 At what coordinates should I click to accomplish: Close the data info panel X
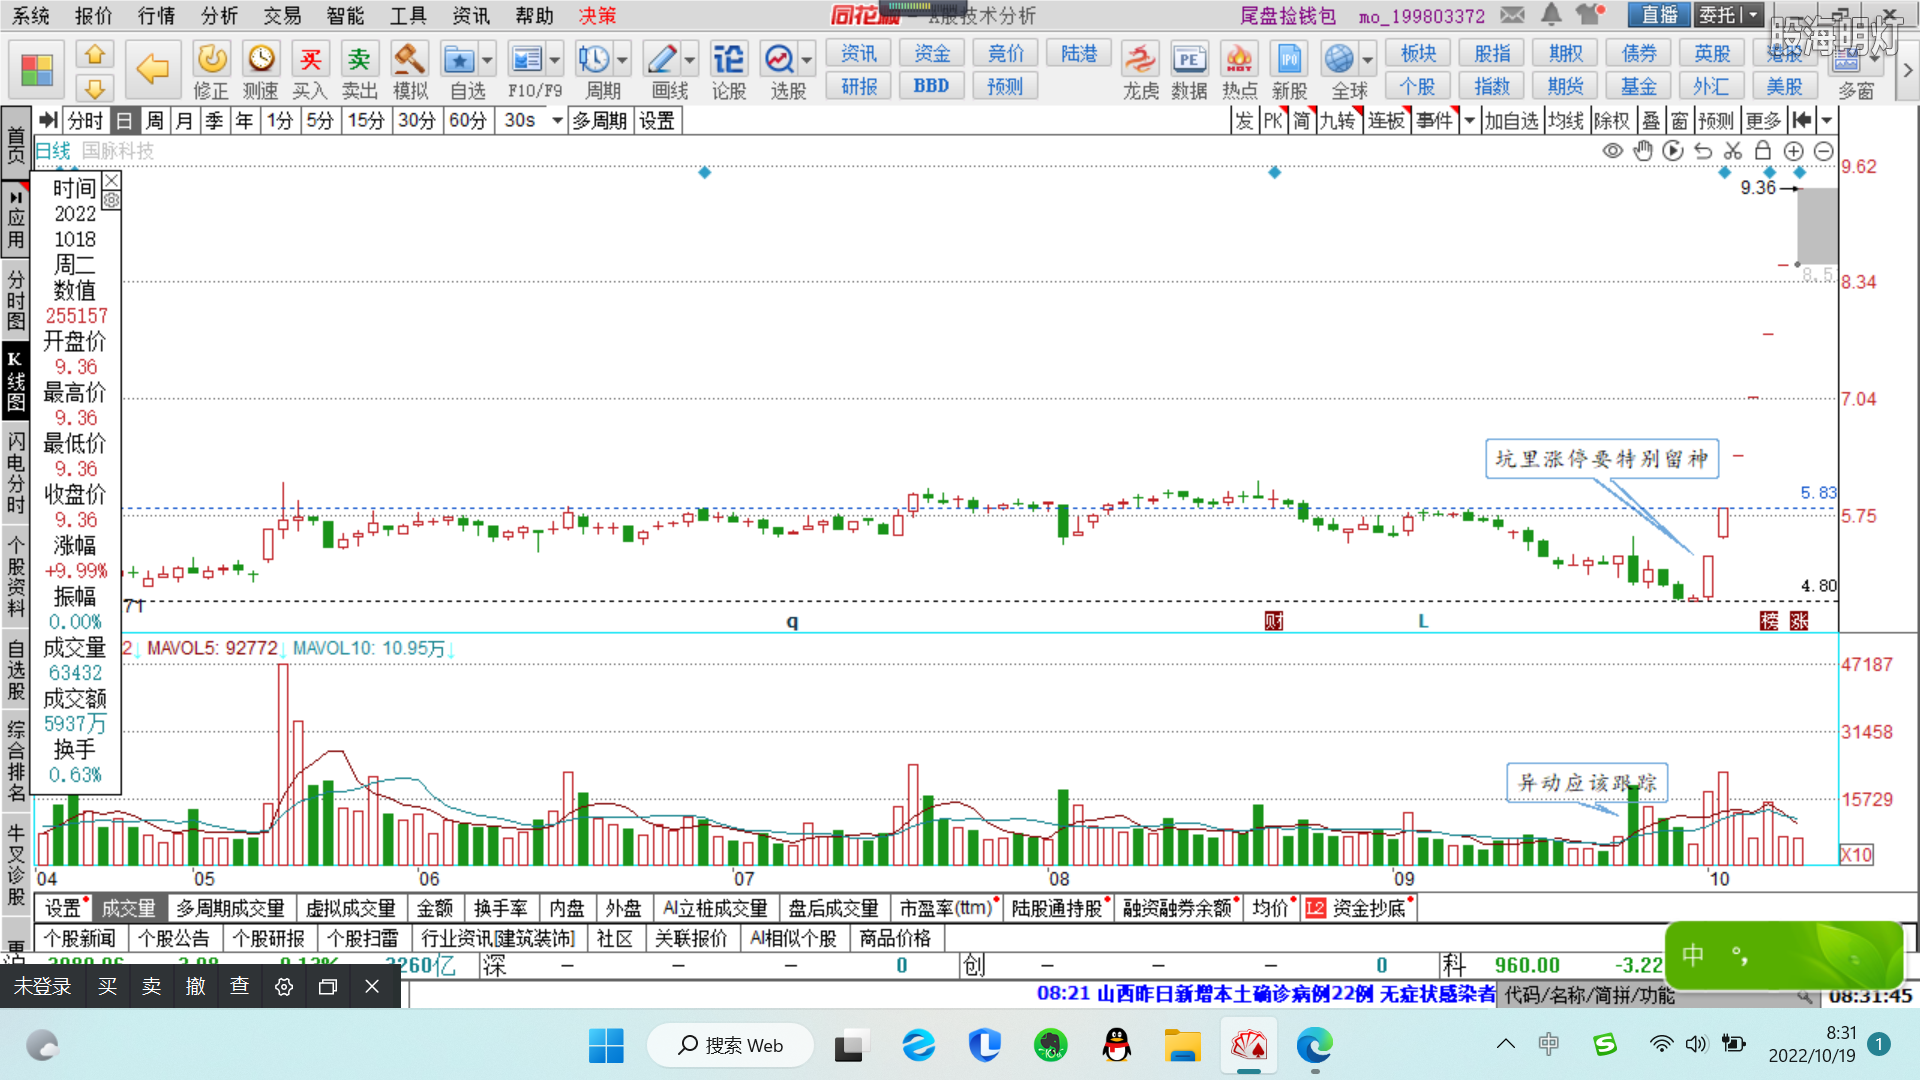(x=111, y=180)
